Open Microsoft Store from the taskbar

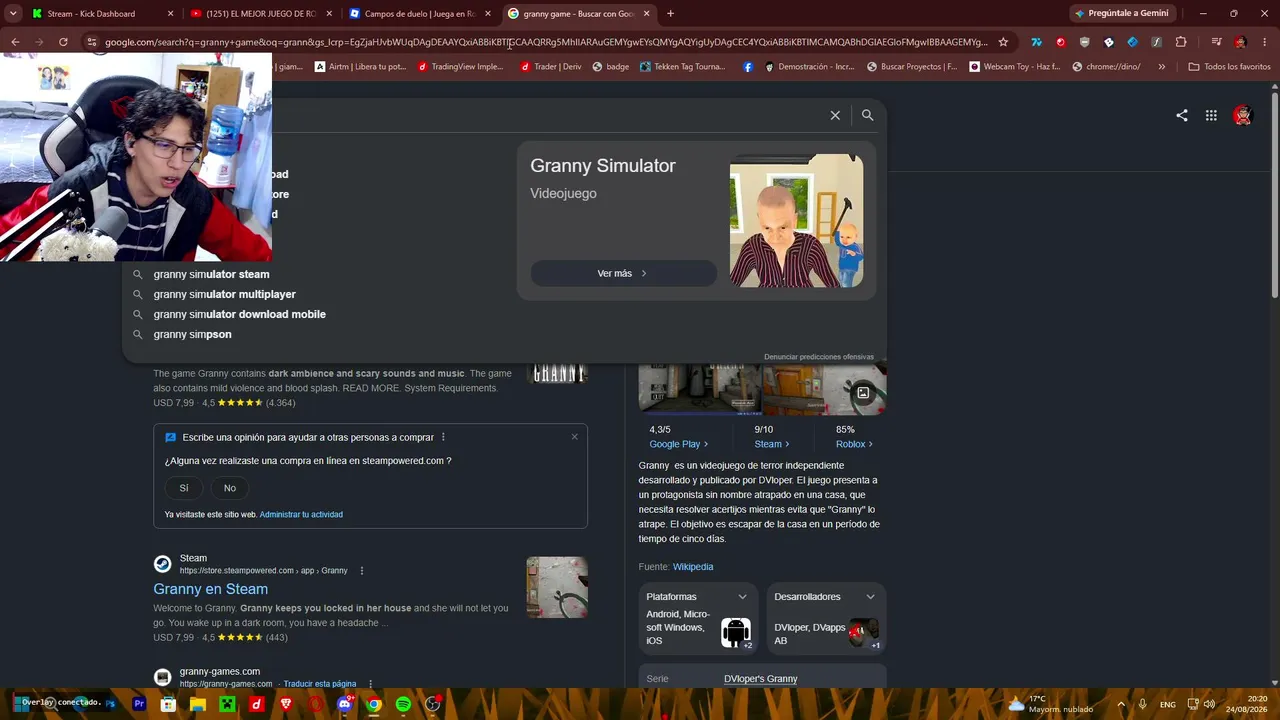pyautogui.click(x=168, y=704)
